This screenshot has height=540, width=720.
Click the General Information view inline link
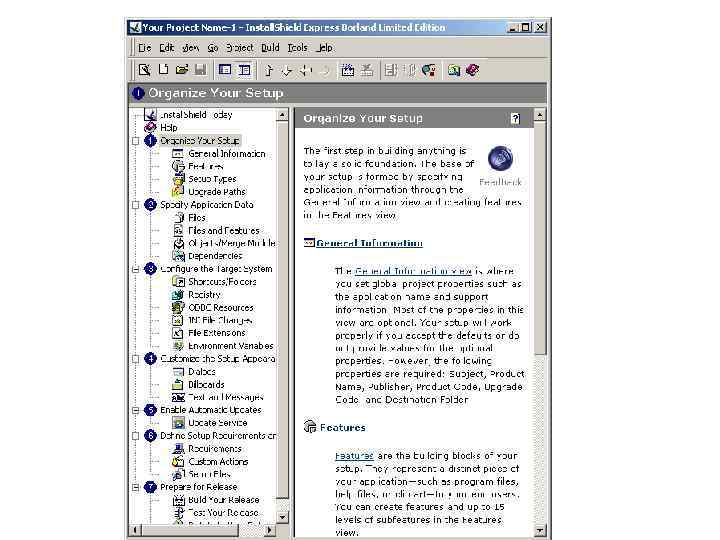tap(413, 271)
